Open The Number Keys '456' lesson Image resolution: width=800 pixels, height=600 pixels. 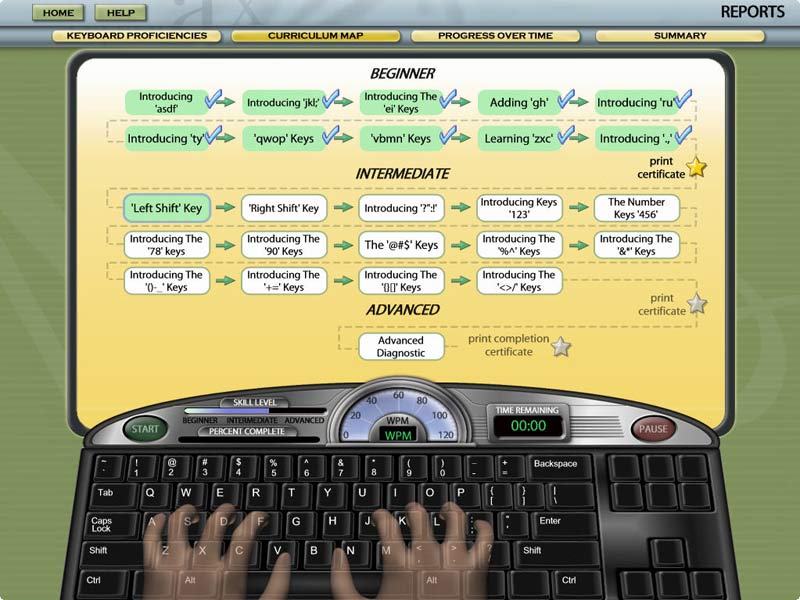637,208
